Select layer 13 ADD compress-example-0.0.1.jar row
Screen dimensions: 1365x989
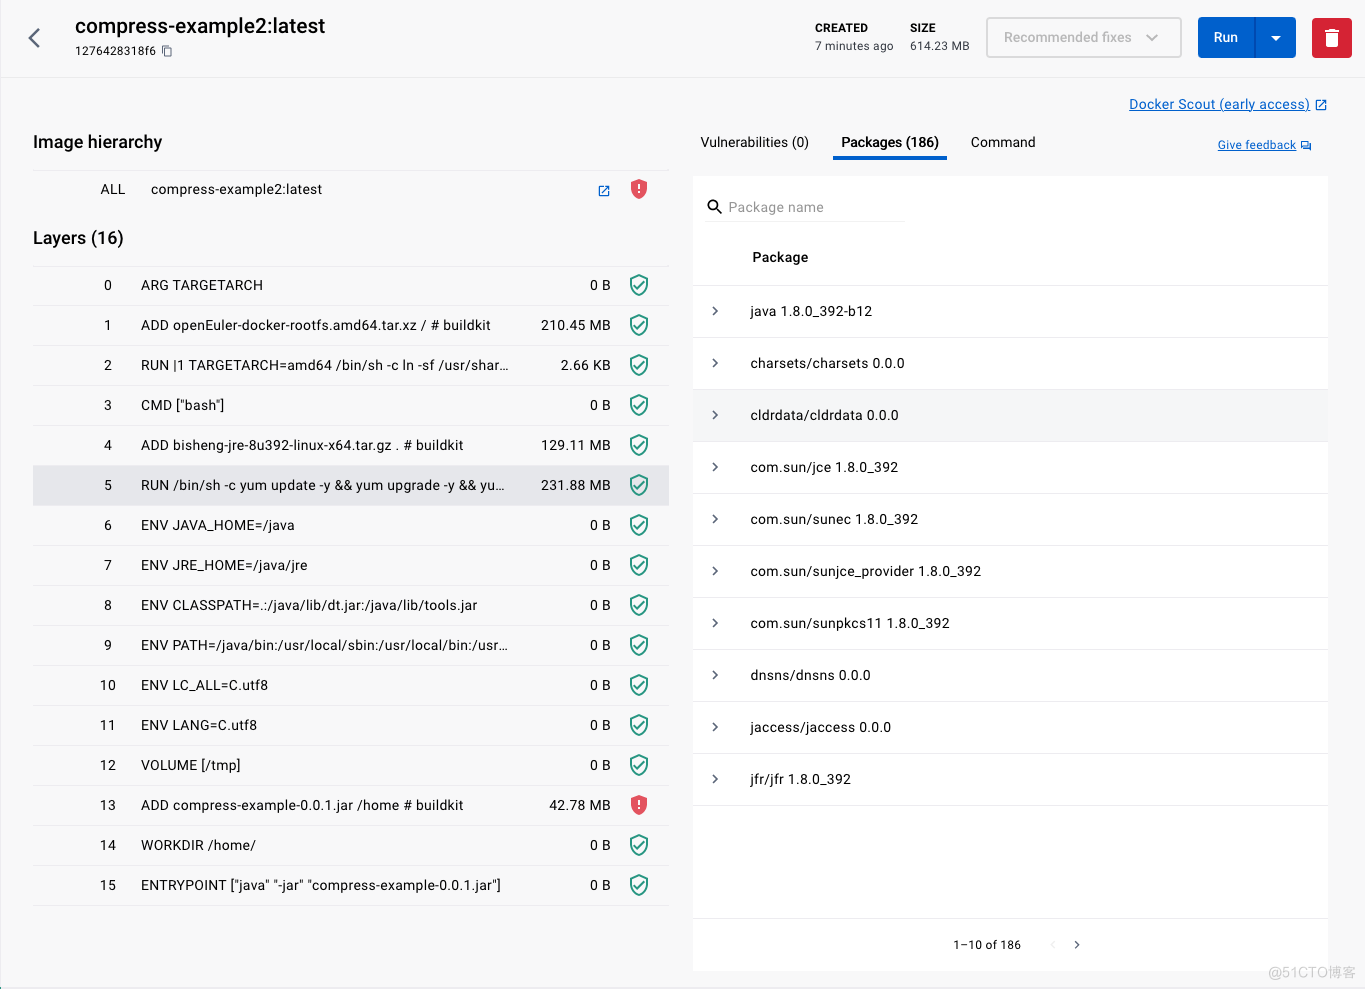point(351,805)
